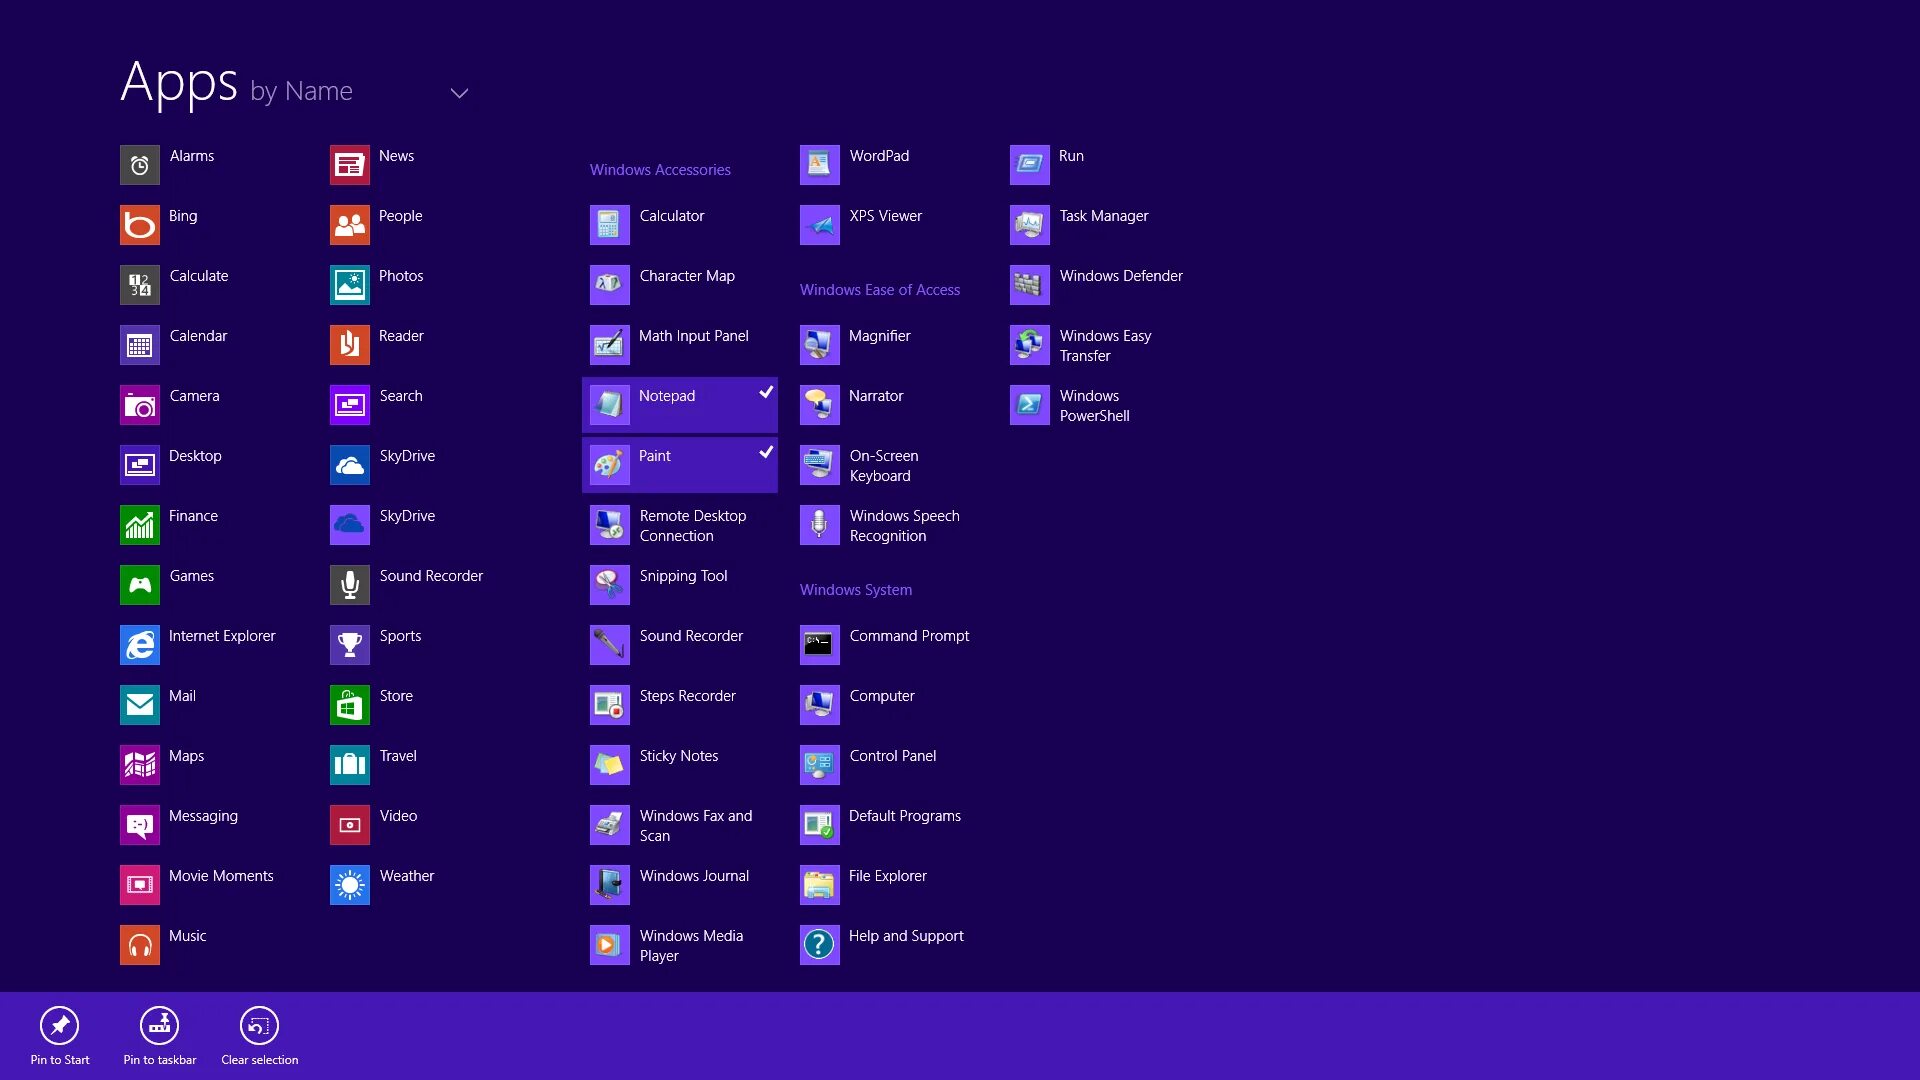The height and width of the screenshot is (1080, 1920).
Task: Open the Sticky Notes icon
Action: (x=609, y=765)
